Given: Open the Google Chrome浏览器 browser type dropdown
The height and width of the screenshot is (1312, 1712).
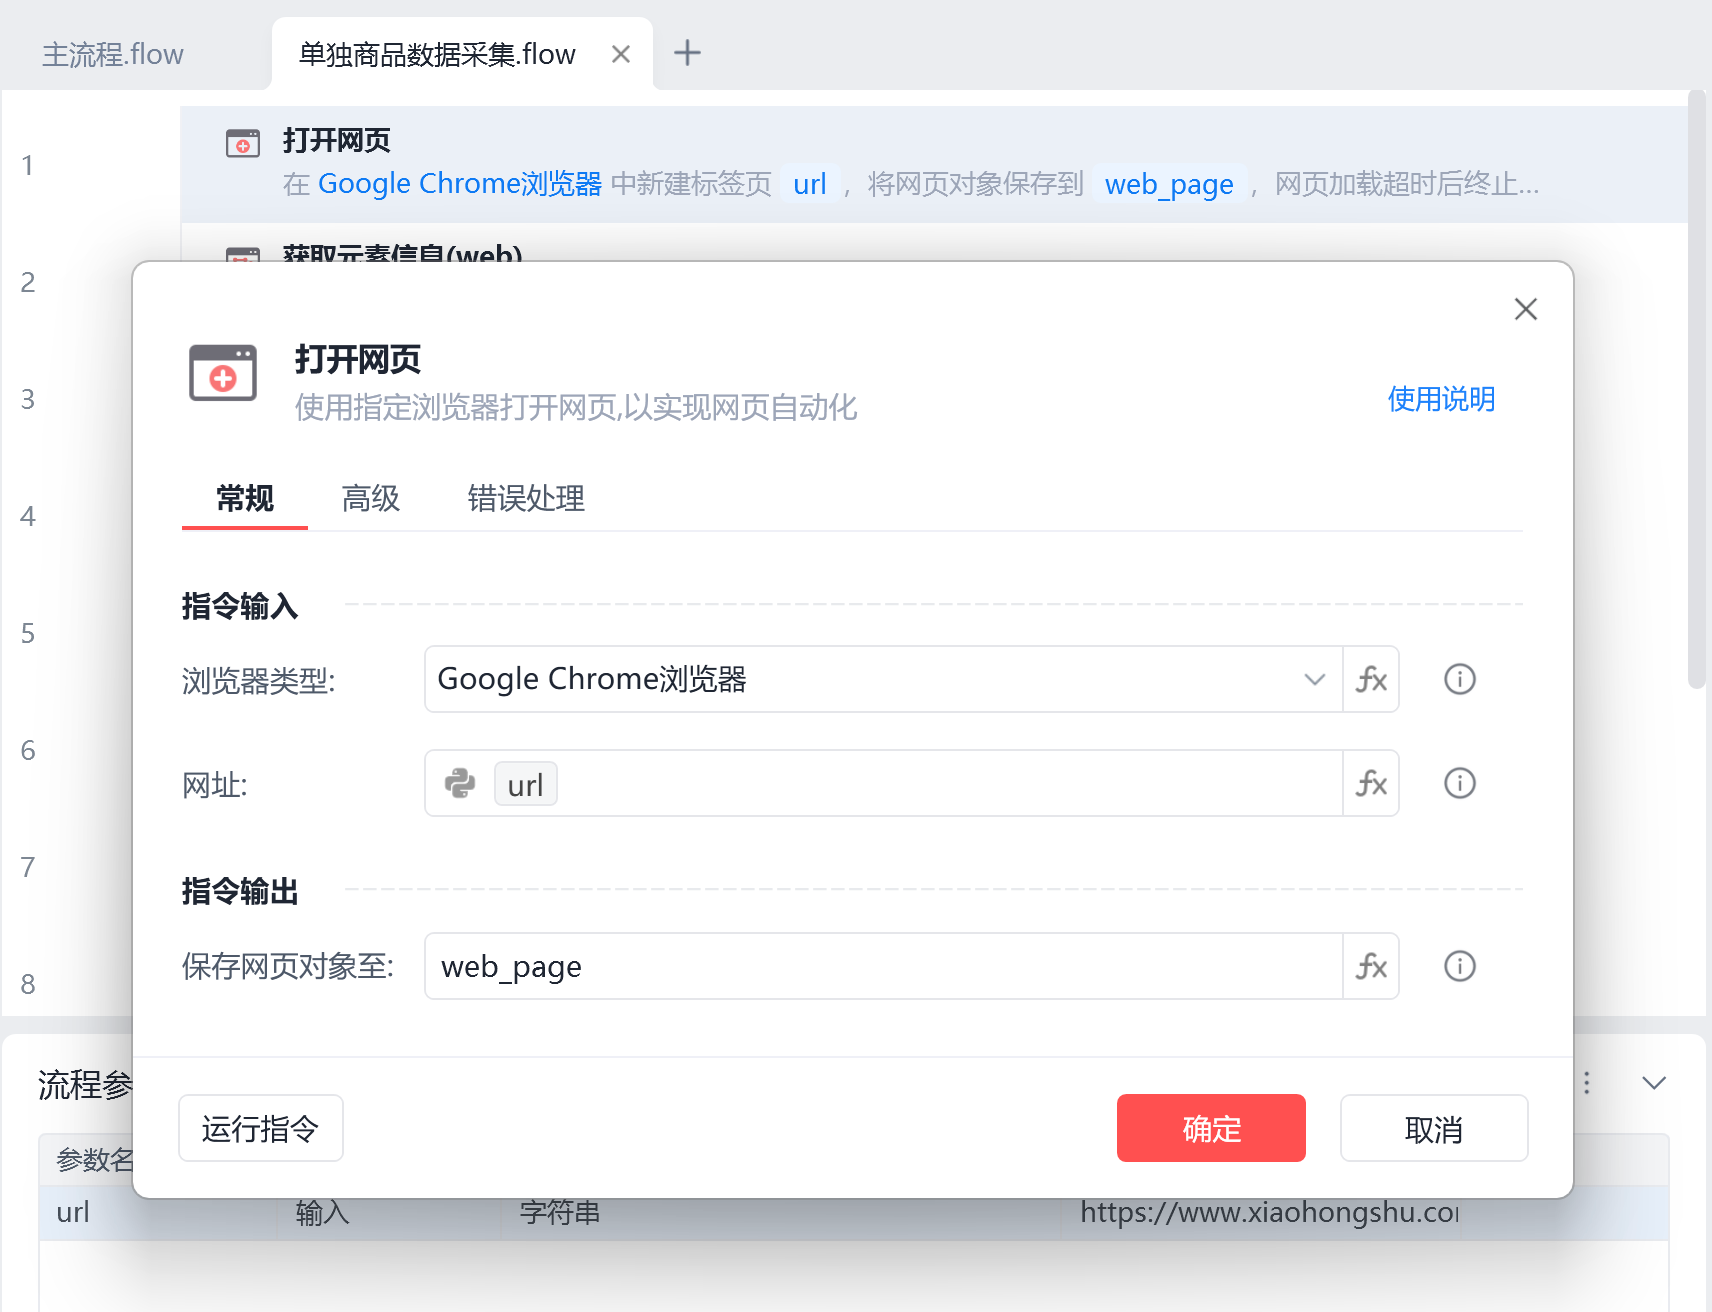Looking at the screenshot, I should coord(1313,680).
